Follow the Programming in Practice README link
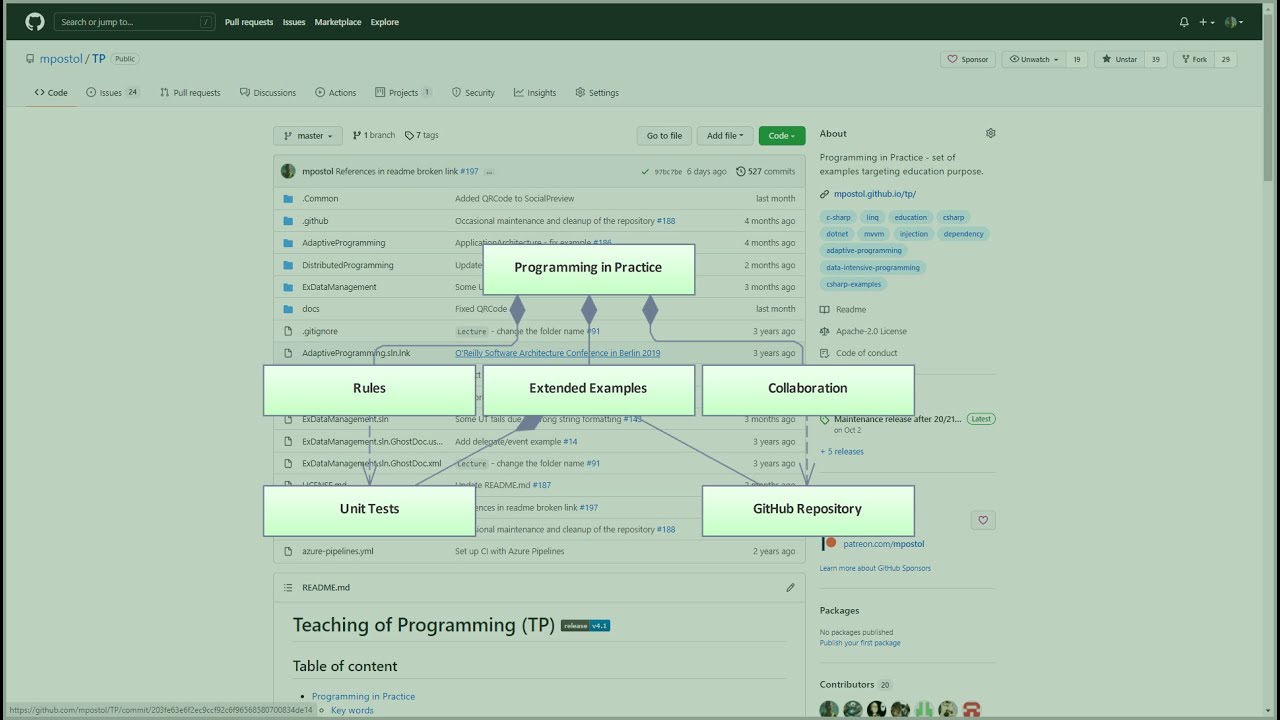The width and height of the screenshot is (1280, 720). click(x=363, y=696)
